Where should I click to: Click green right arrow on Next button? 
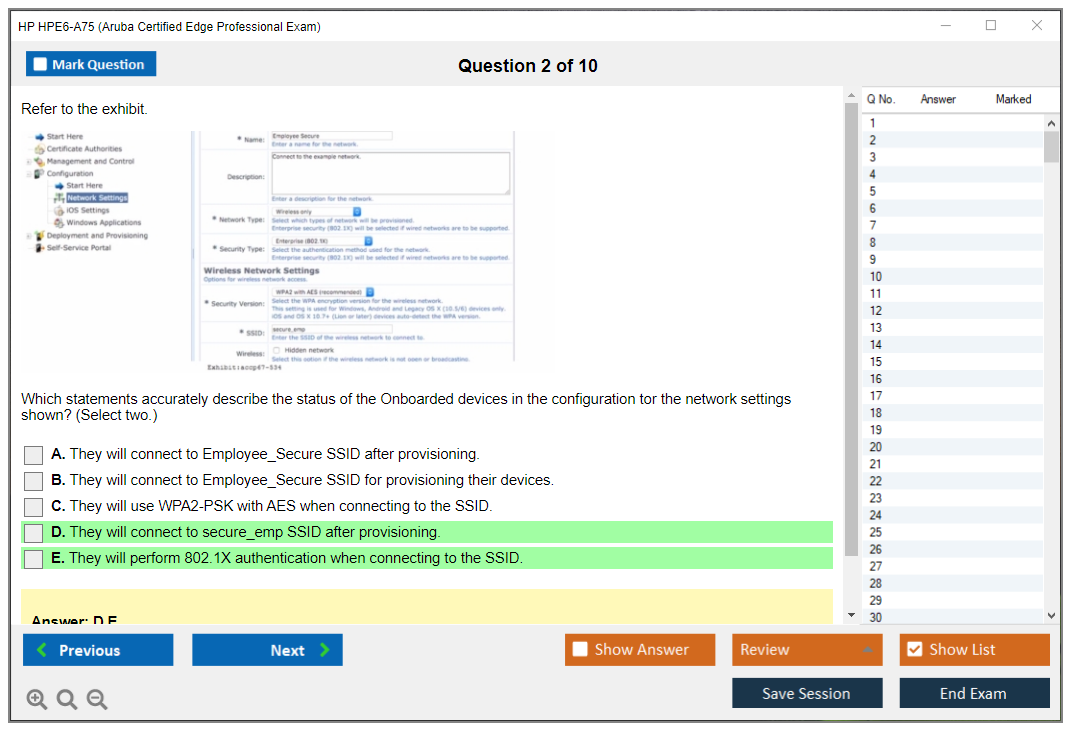(324, 650)
